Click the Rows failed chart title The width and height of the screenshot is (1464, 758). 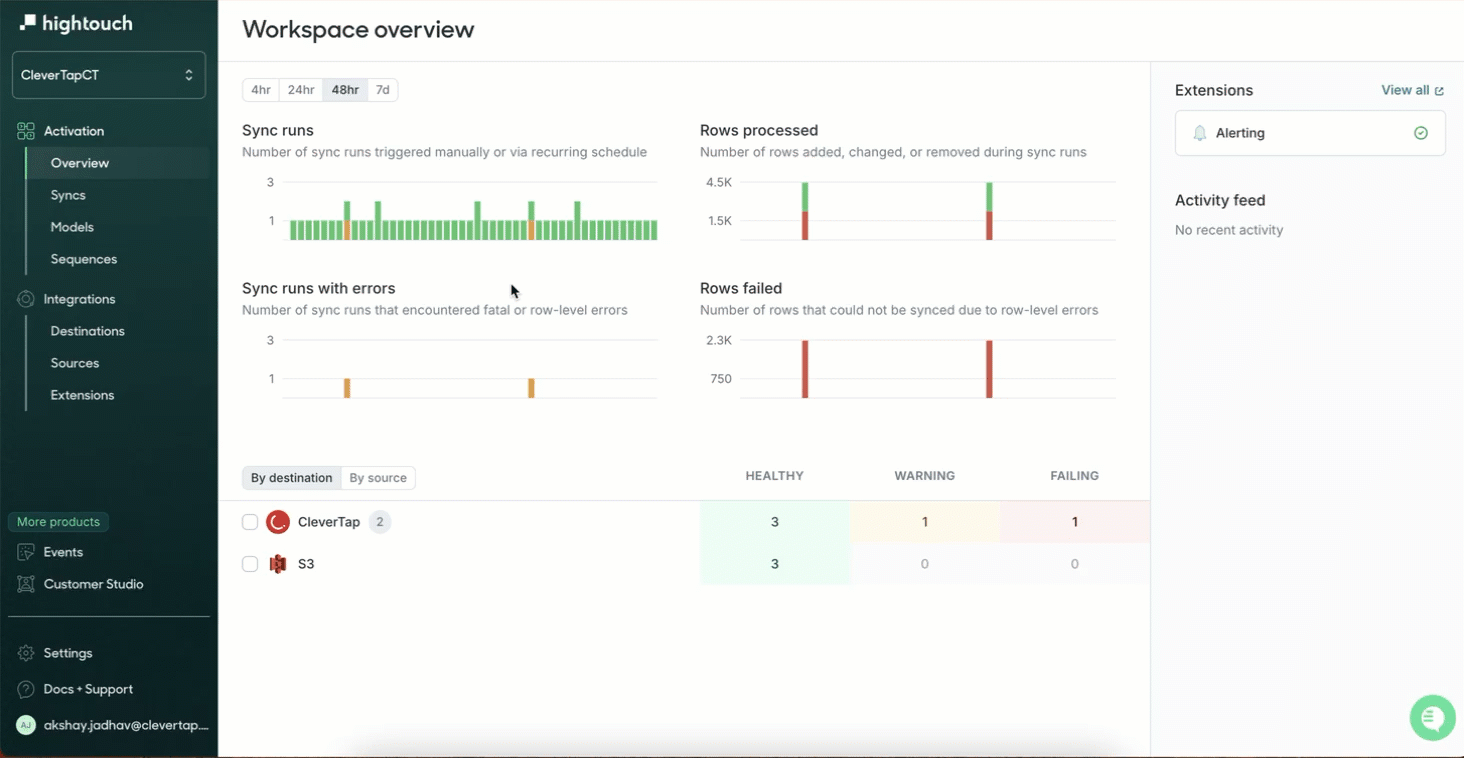click(741, 288)
